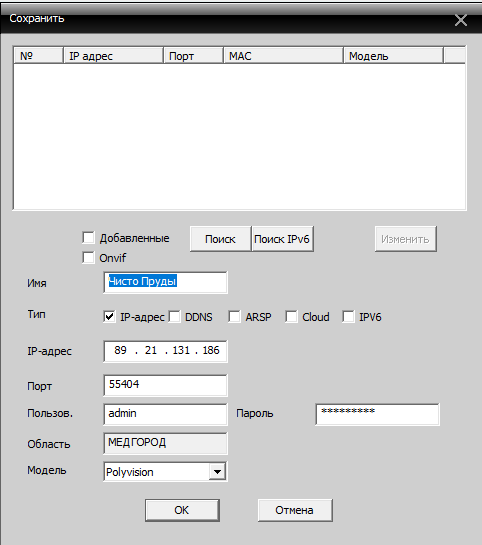482x545 pixels.
Task: Select the Порт column header in list
Action: point(193,56)
